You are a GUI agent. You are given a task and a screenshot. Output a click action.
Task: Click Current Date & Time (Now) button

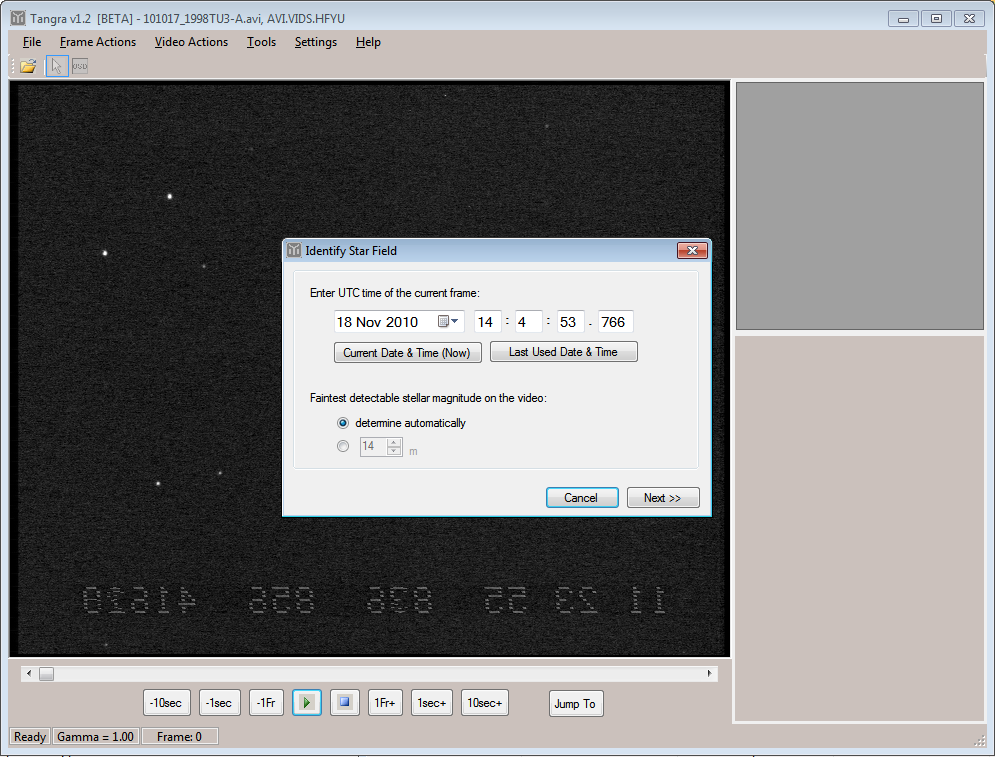pyautogui.click(x=408, y=352)
